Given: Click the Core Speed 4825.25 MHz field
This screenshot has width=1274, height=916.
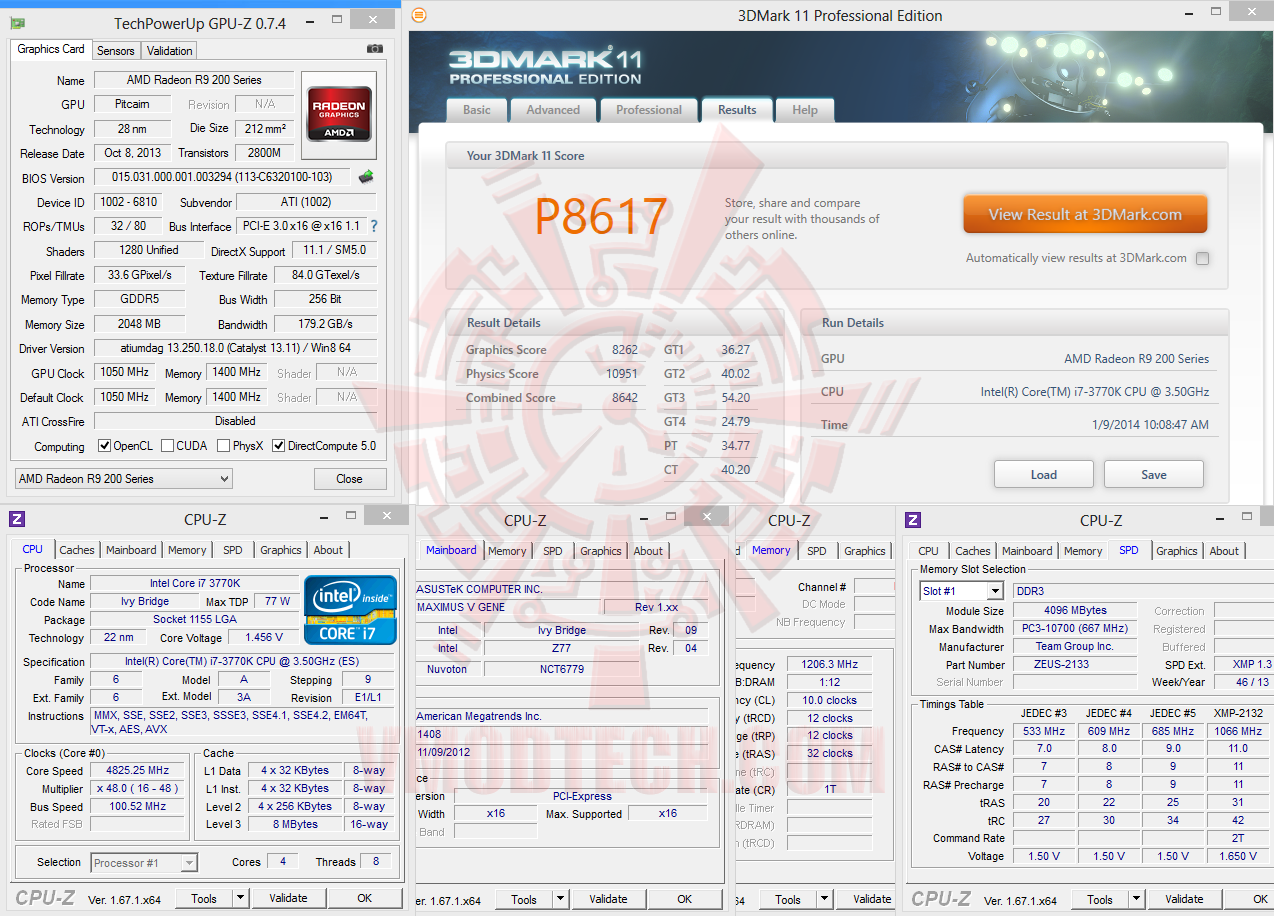Looking at the screenshot, I should tap(138, 770).
